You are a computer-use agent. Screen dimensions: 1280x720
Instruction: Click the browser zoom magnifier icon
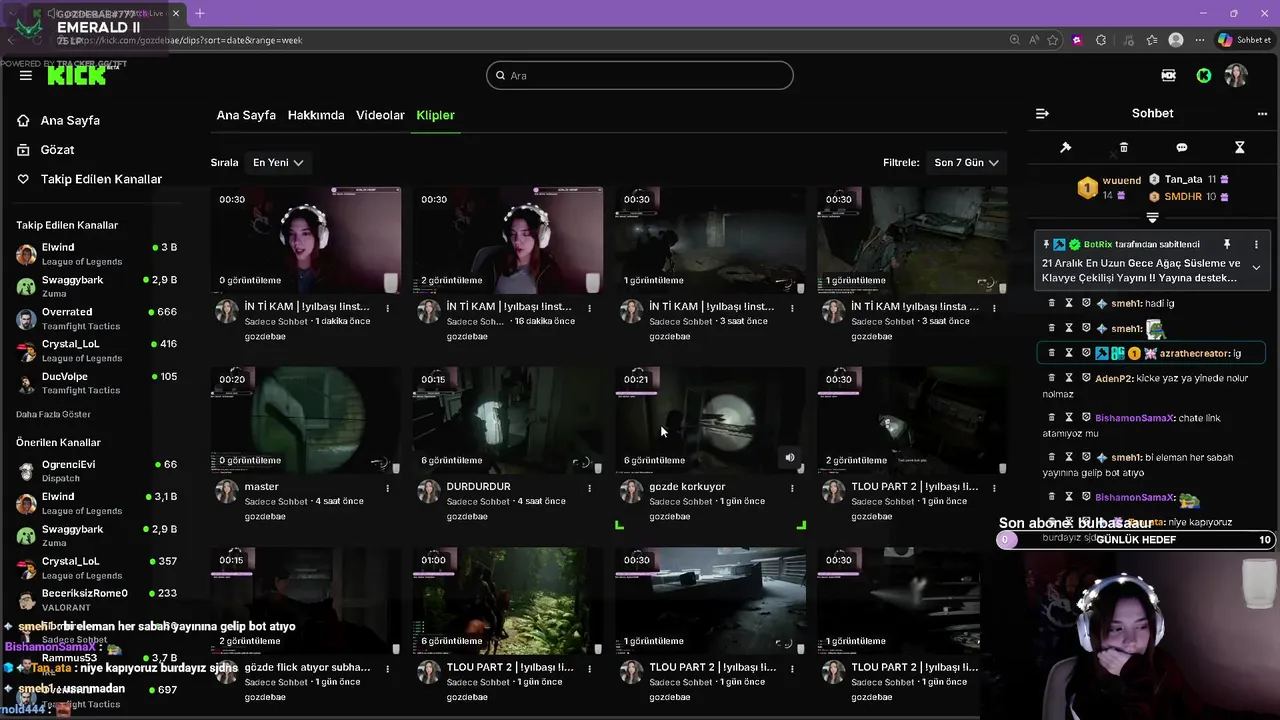point(1015,40)
